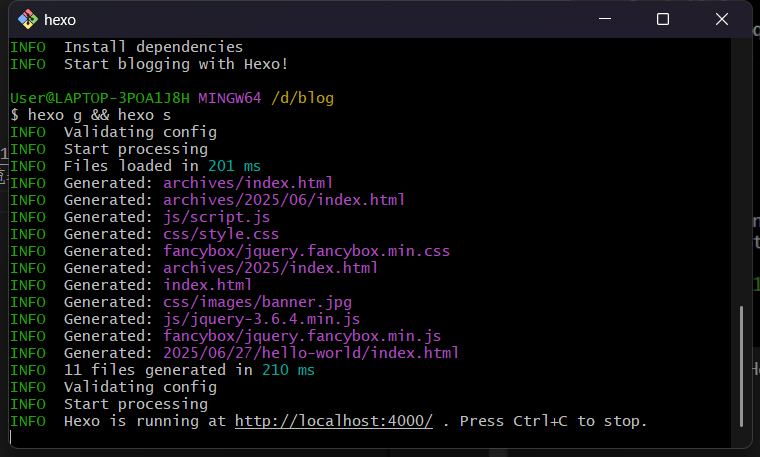
Task: Click the /d/blog path in the prompt
Action: point(302,98)
